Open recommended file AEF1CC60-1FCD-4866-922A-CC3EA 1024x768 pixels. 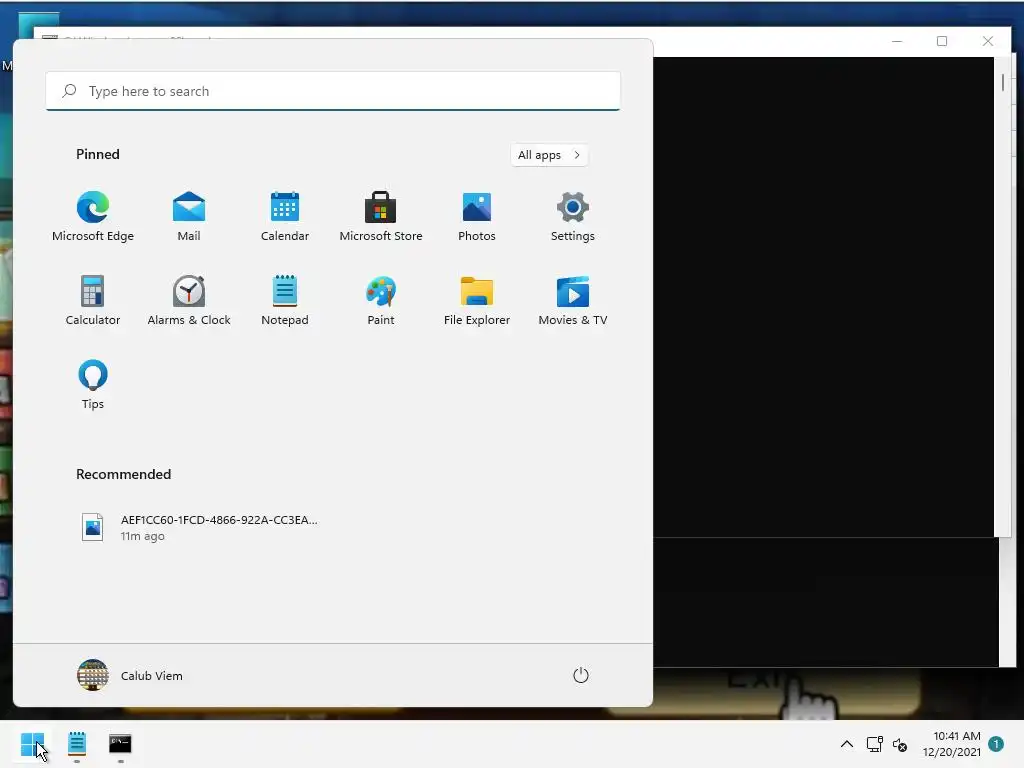point(199,528)
